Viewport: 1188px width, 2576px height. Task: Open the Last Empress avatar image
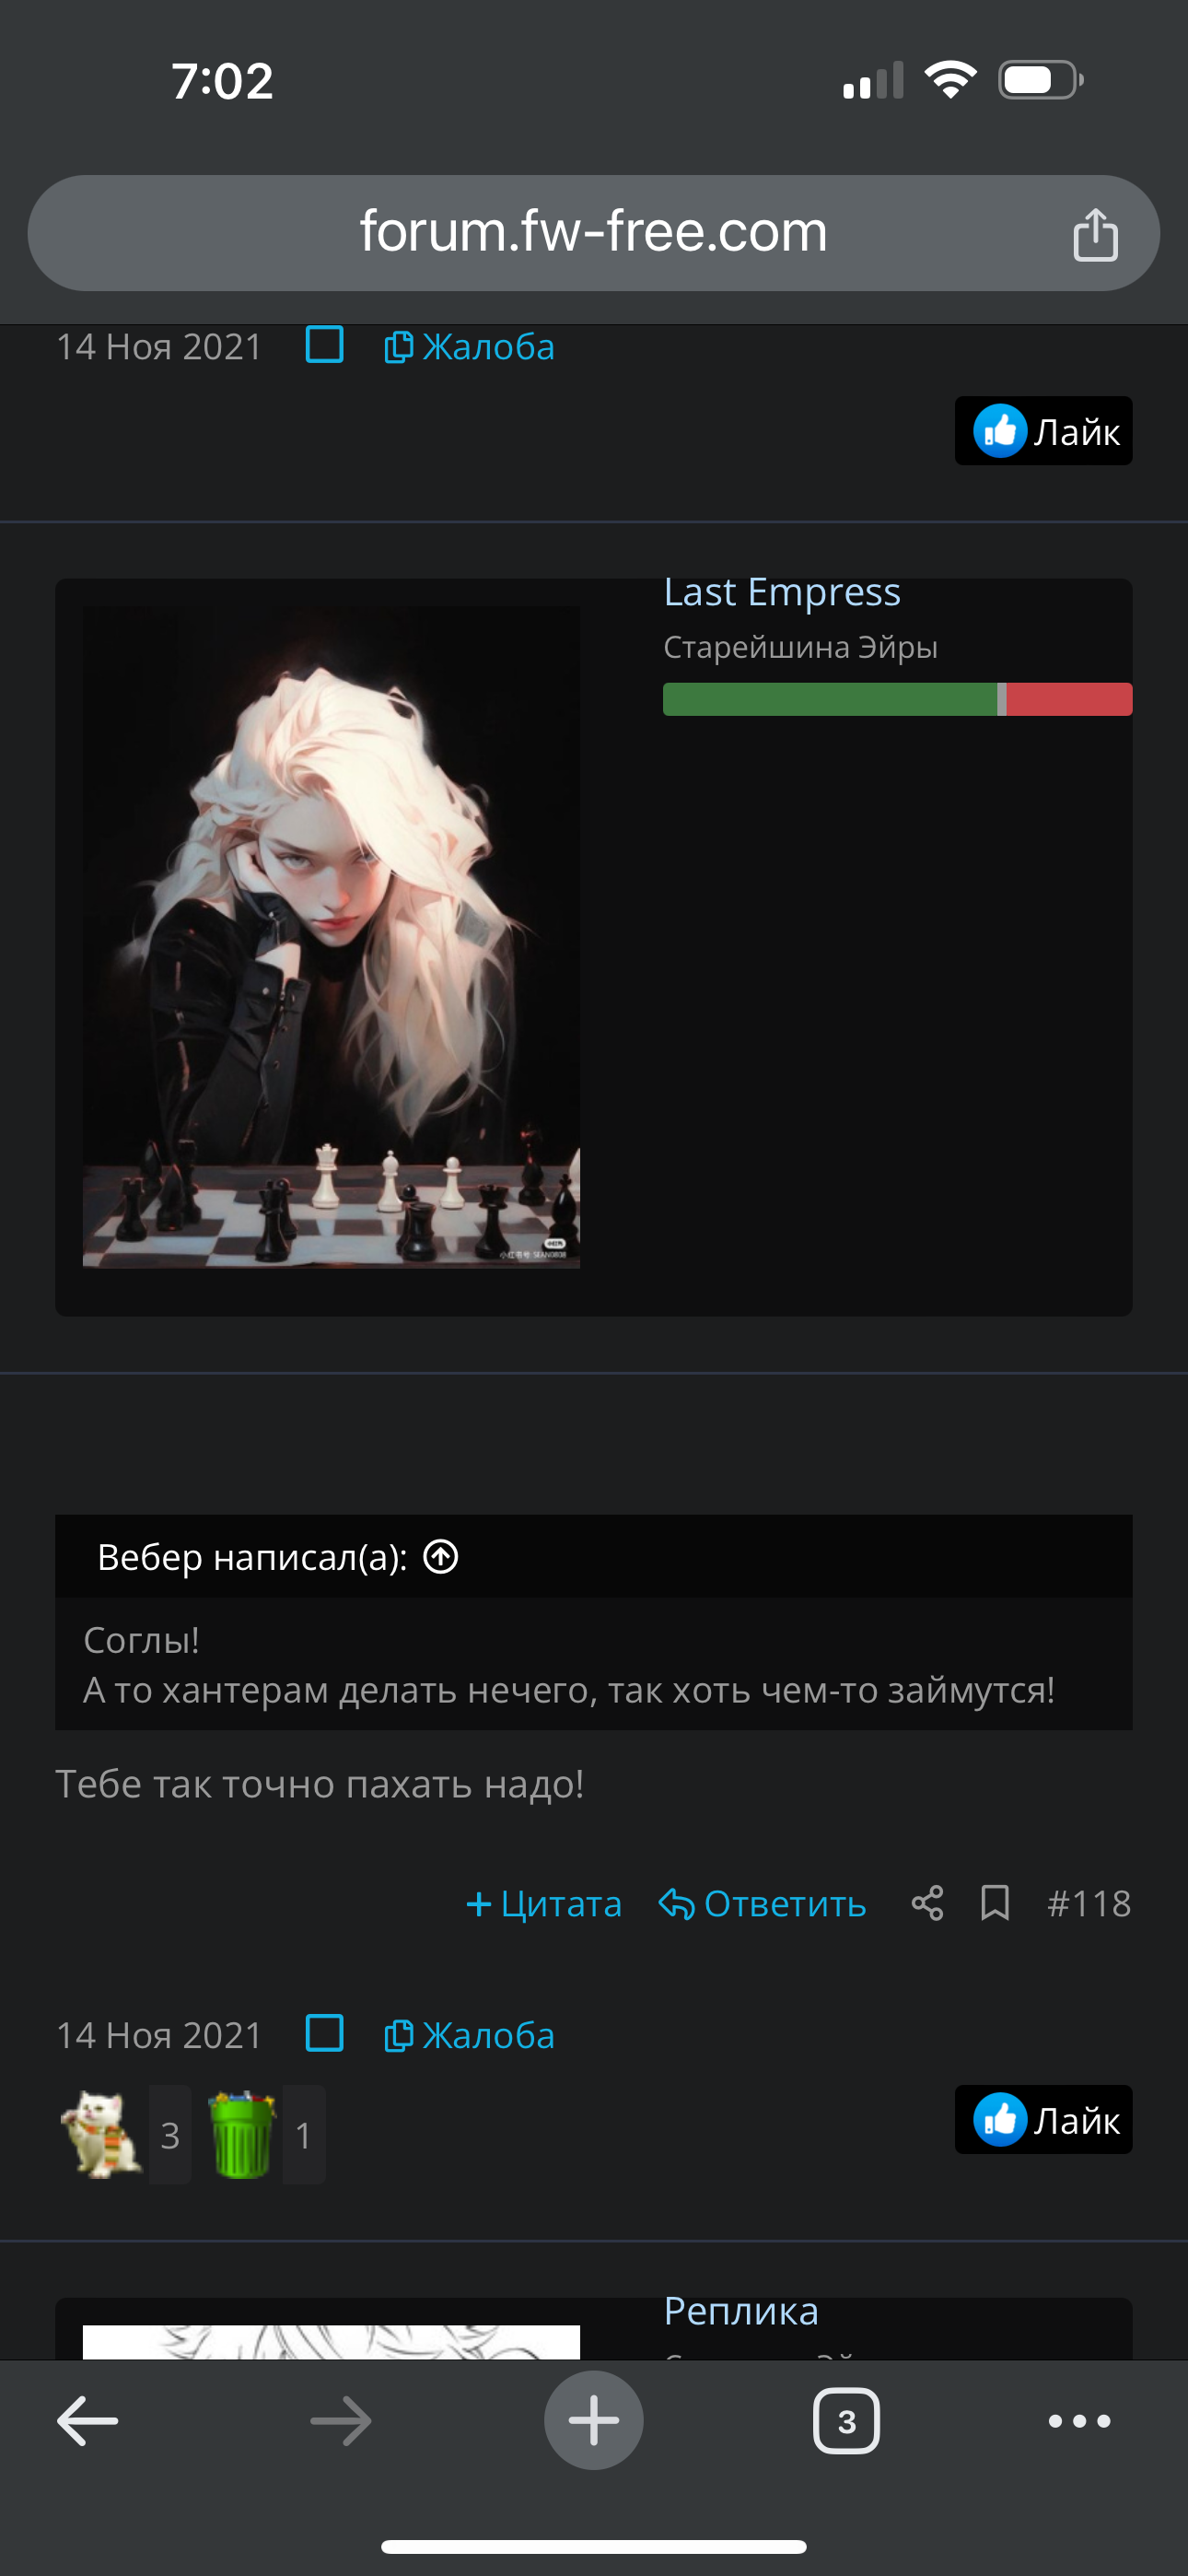coord(331,937)
